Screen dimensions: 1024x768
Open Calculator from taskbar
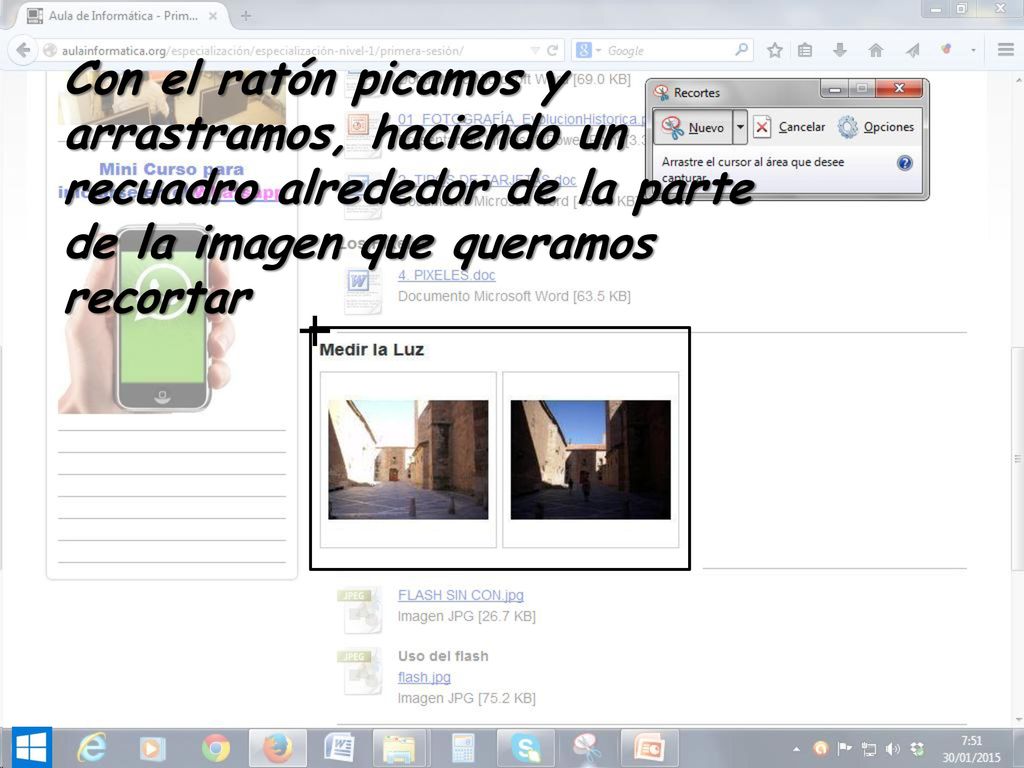pyautogui.click(x=462, y=748)
